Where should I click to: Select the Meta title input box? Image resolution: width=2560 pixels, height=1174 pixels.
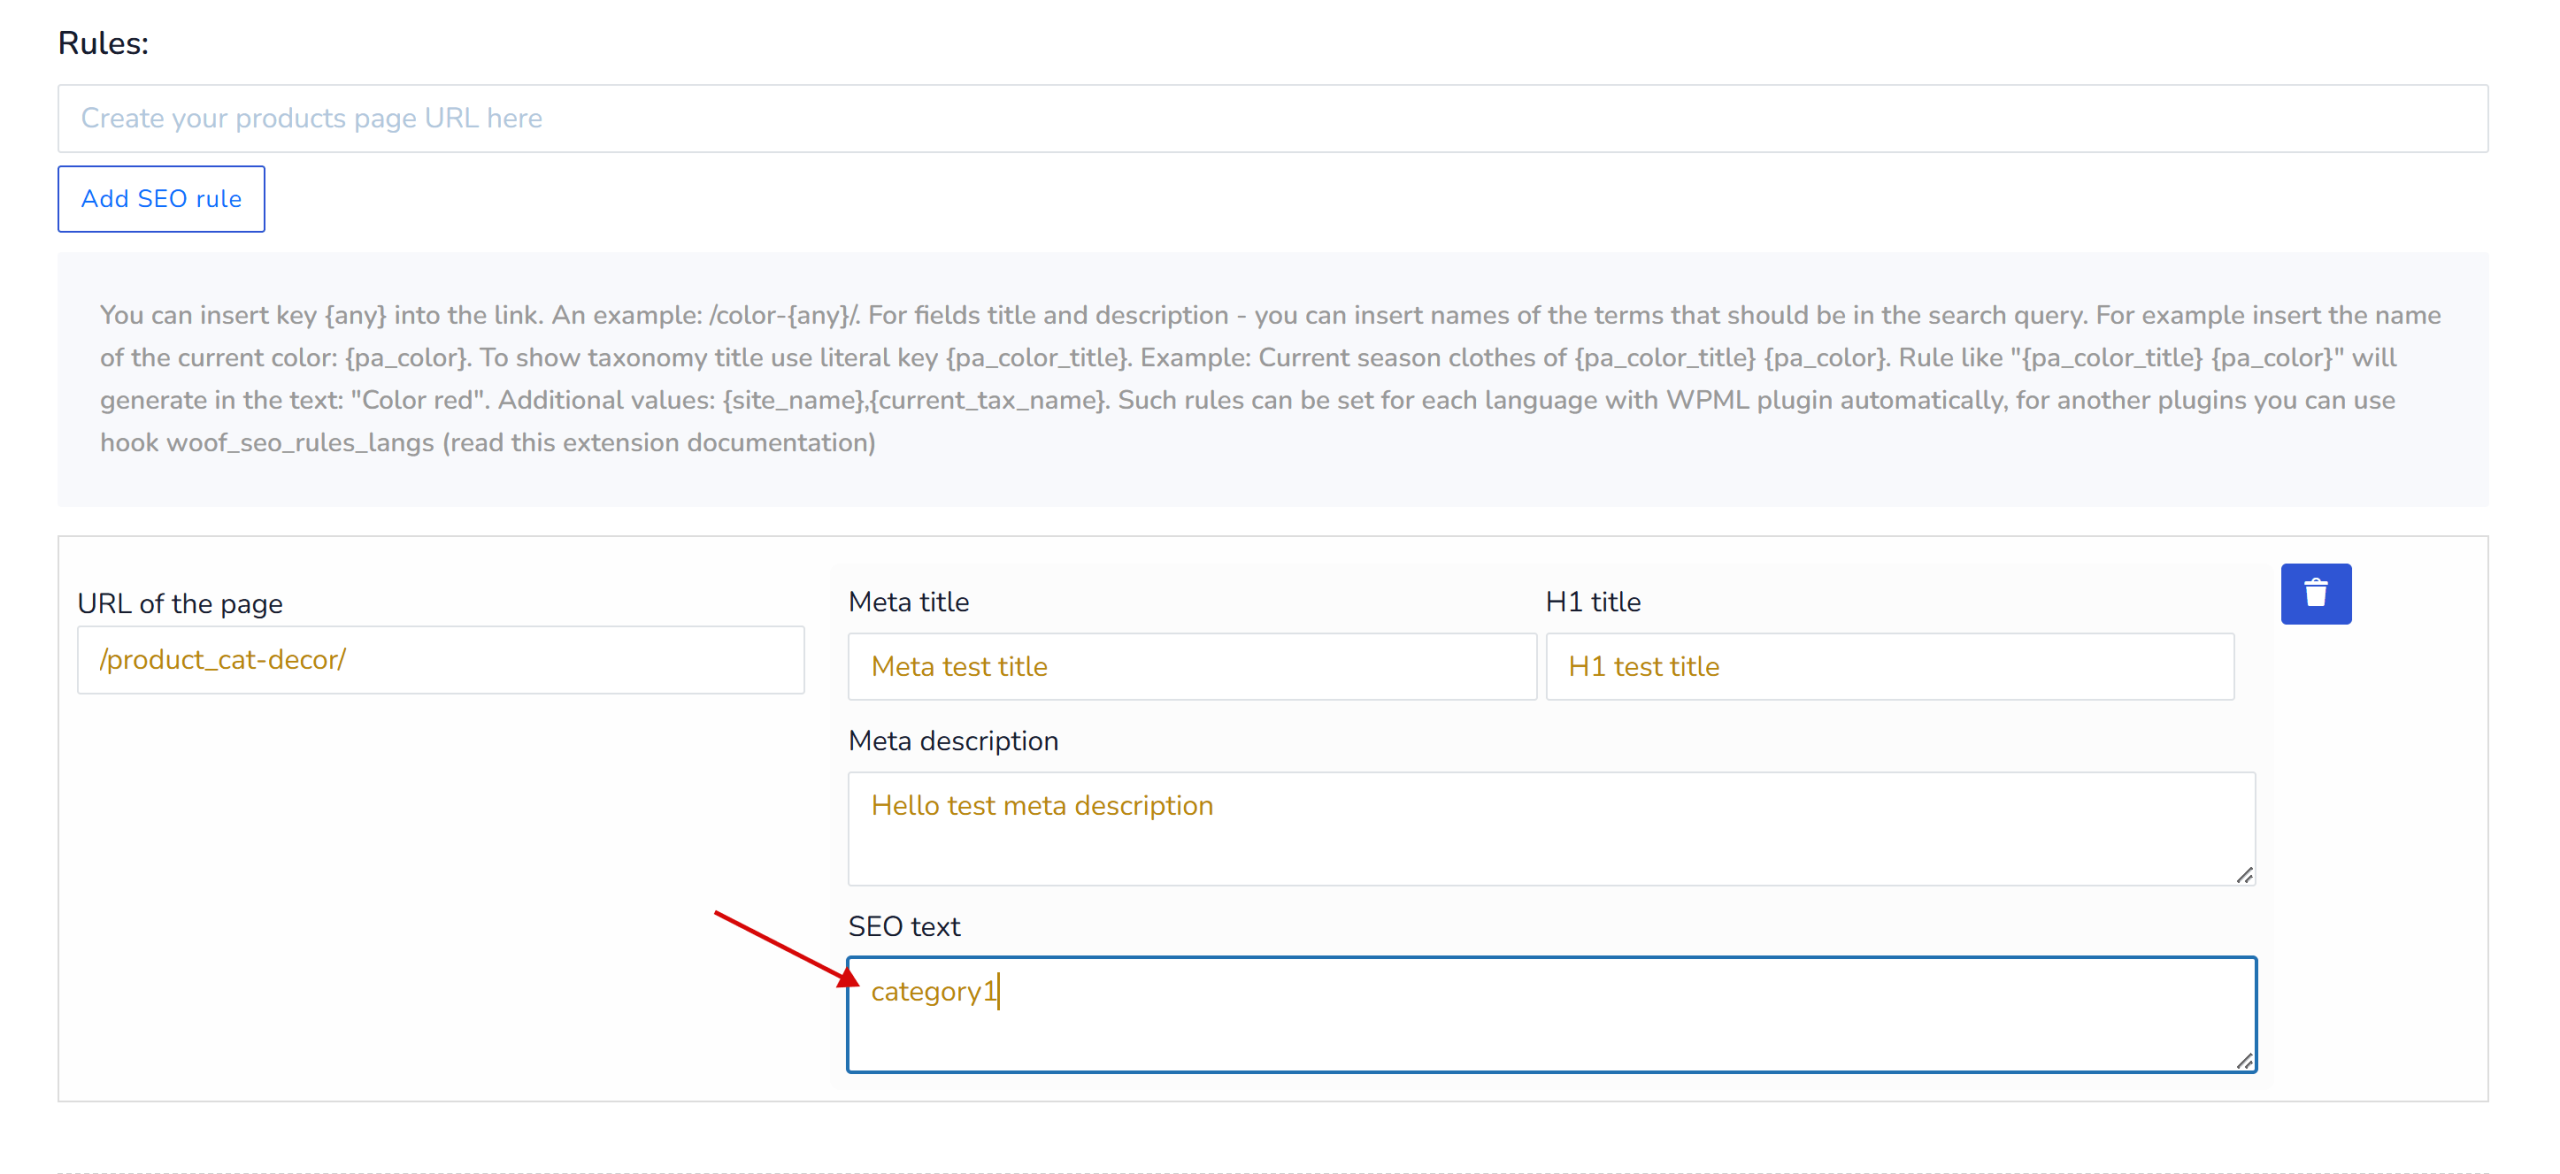tap(1191, 666)
